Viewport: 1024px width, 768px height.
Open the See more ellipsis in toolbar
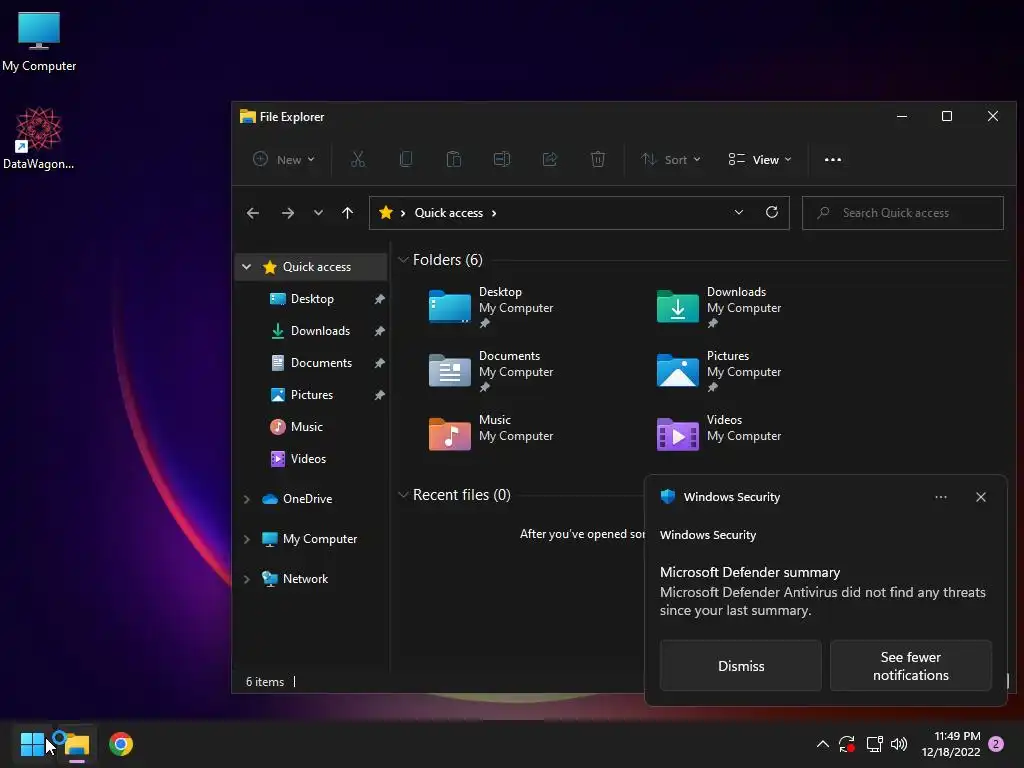833,159
